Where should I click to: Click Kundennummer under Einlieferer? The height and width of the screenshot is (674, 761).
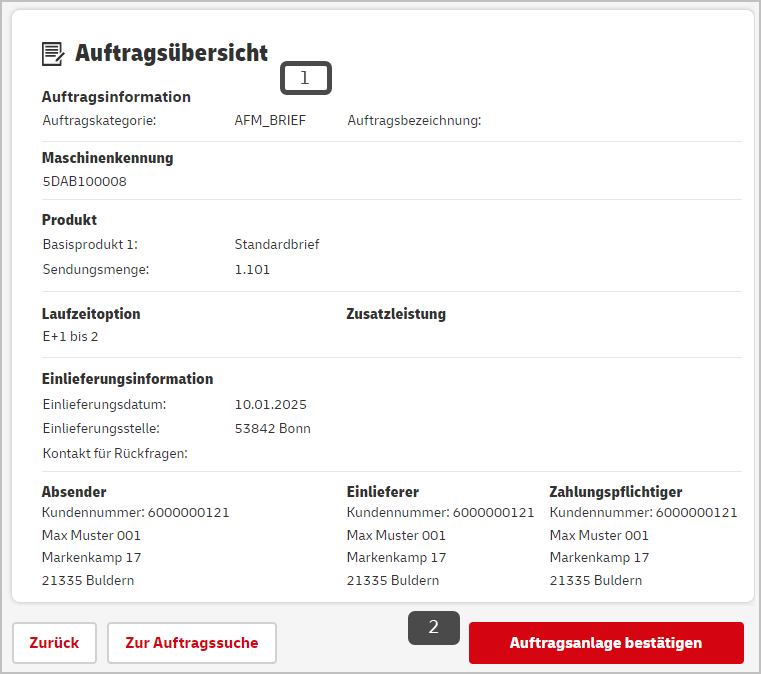pyautogui.click(x=440, y=512)
